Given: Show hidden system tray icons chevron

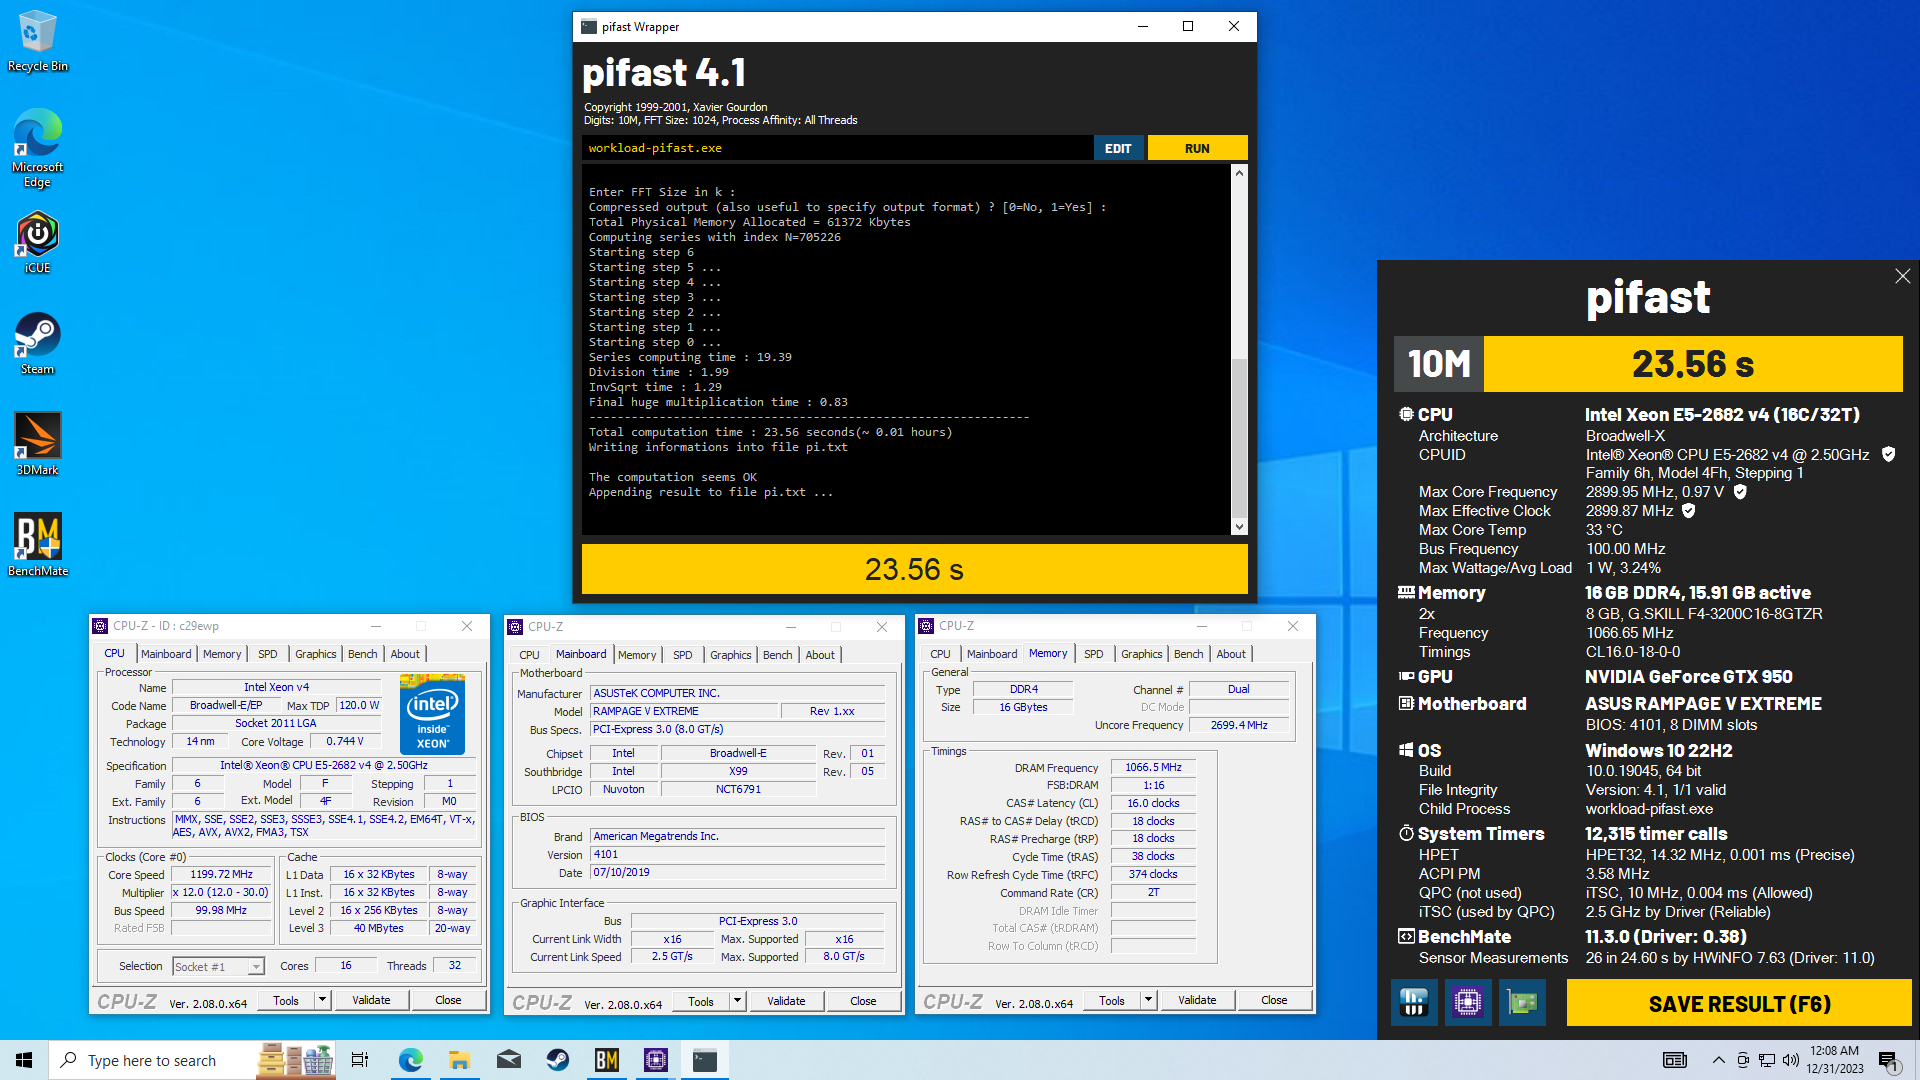Looking at the screenshot, I should [1718, 1060].
